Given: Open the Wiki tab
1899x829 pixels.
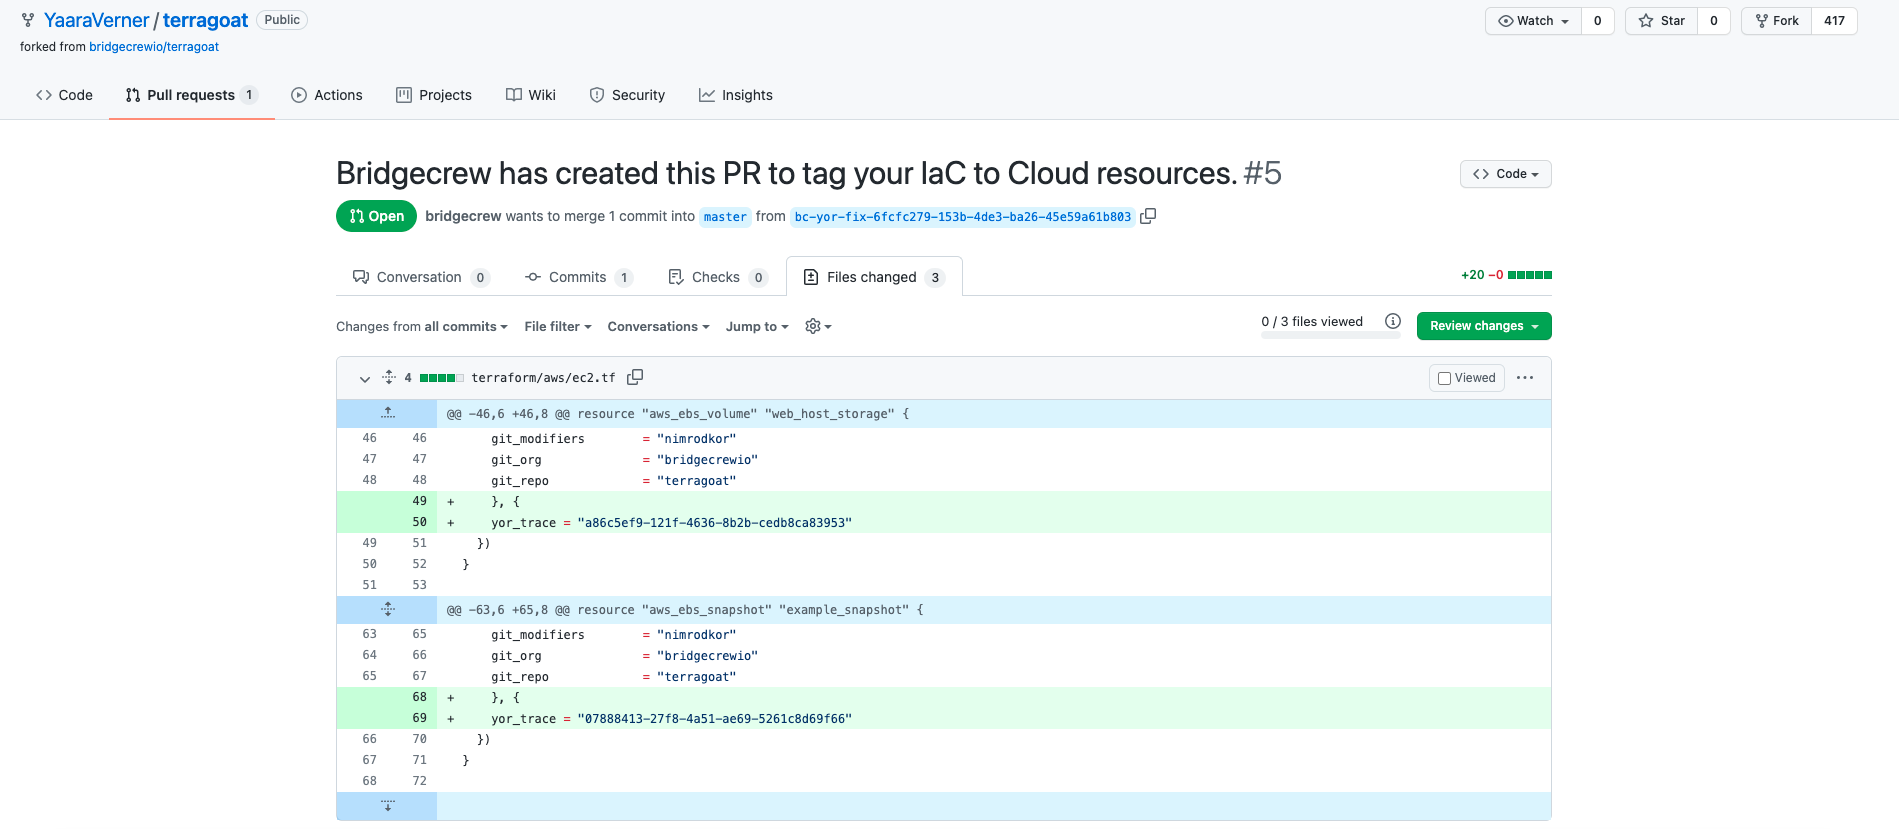Looking at the screenshot, I should coord(531,95).
